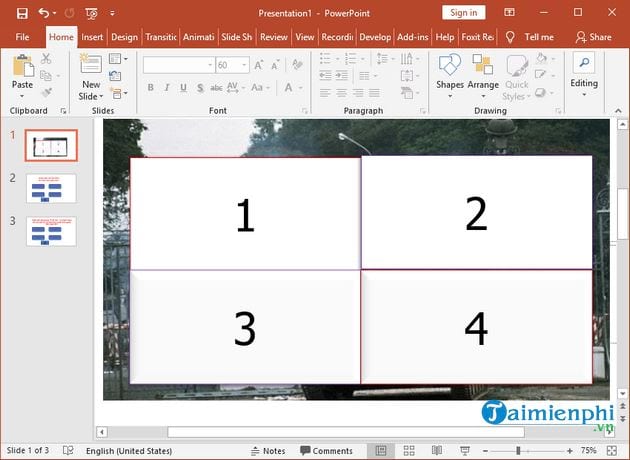
Task: Switch to the Insert tab
Action: point(92,37)
